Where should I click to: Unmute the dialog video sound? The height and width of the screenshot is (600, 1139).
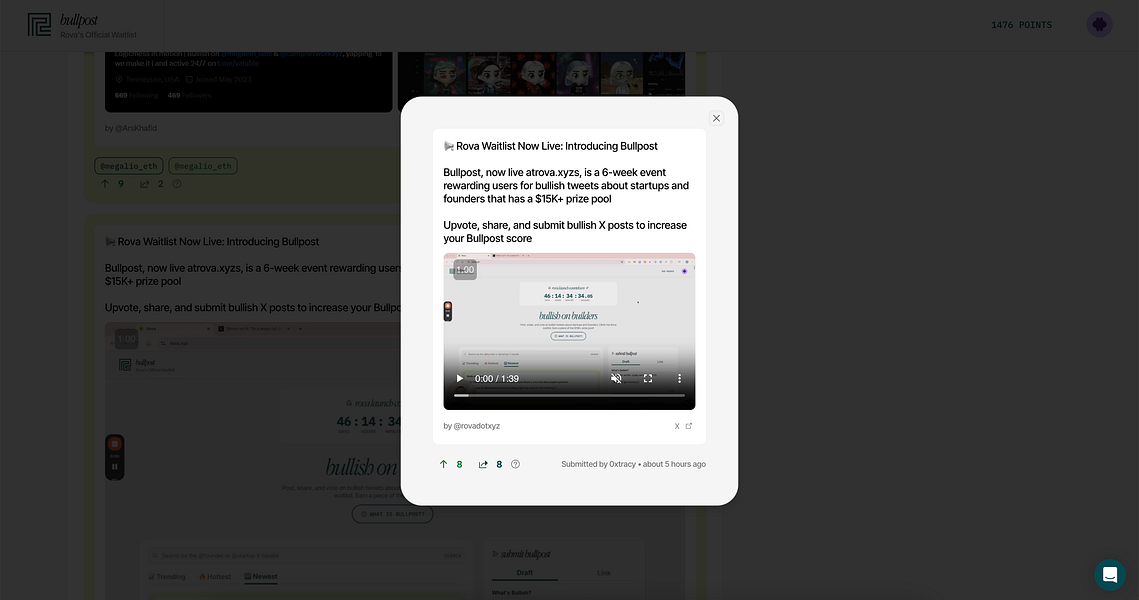[616, 378]
